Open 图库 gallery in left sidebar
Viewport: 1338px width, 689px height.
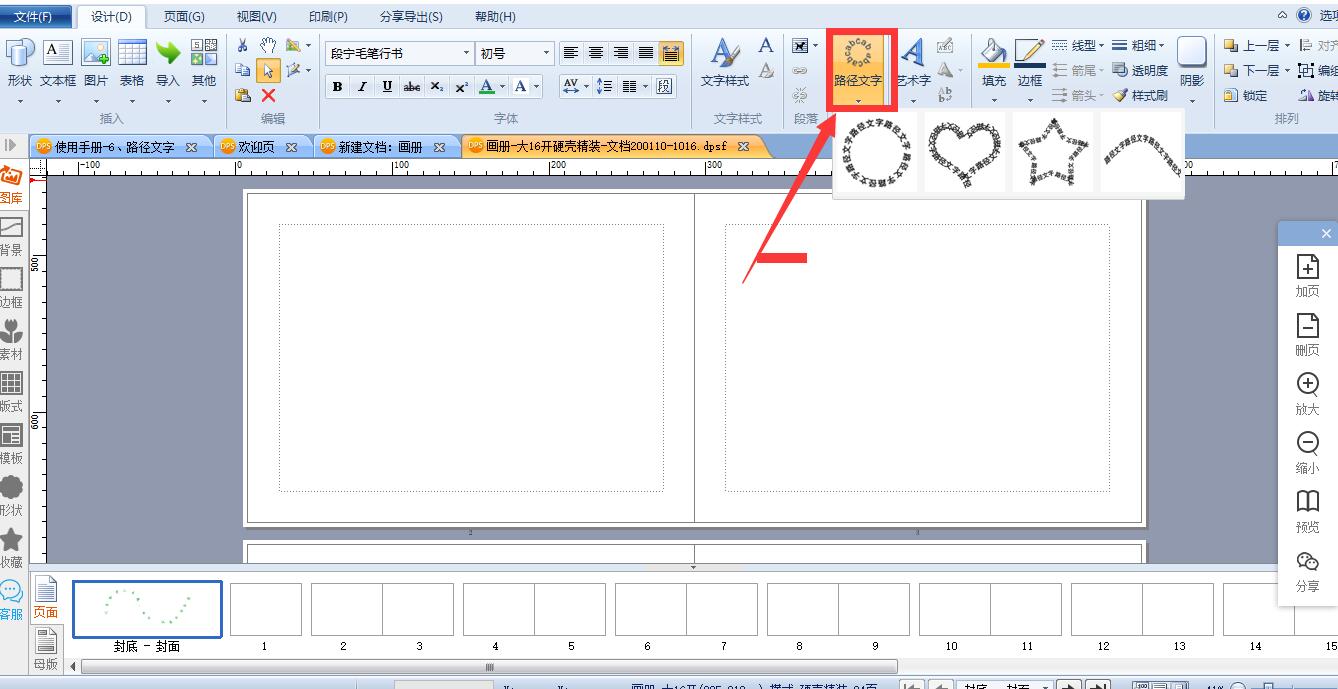[x=11, y=185]
